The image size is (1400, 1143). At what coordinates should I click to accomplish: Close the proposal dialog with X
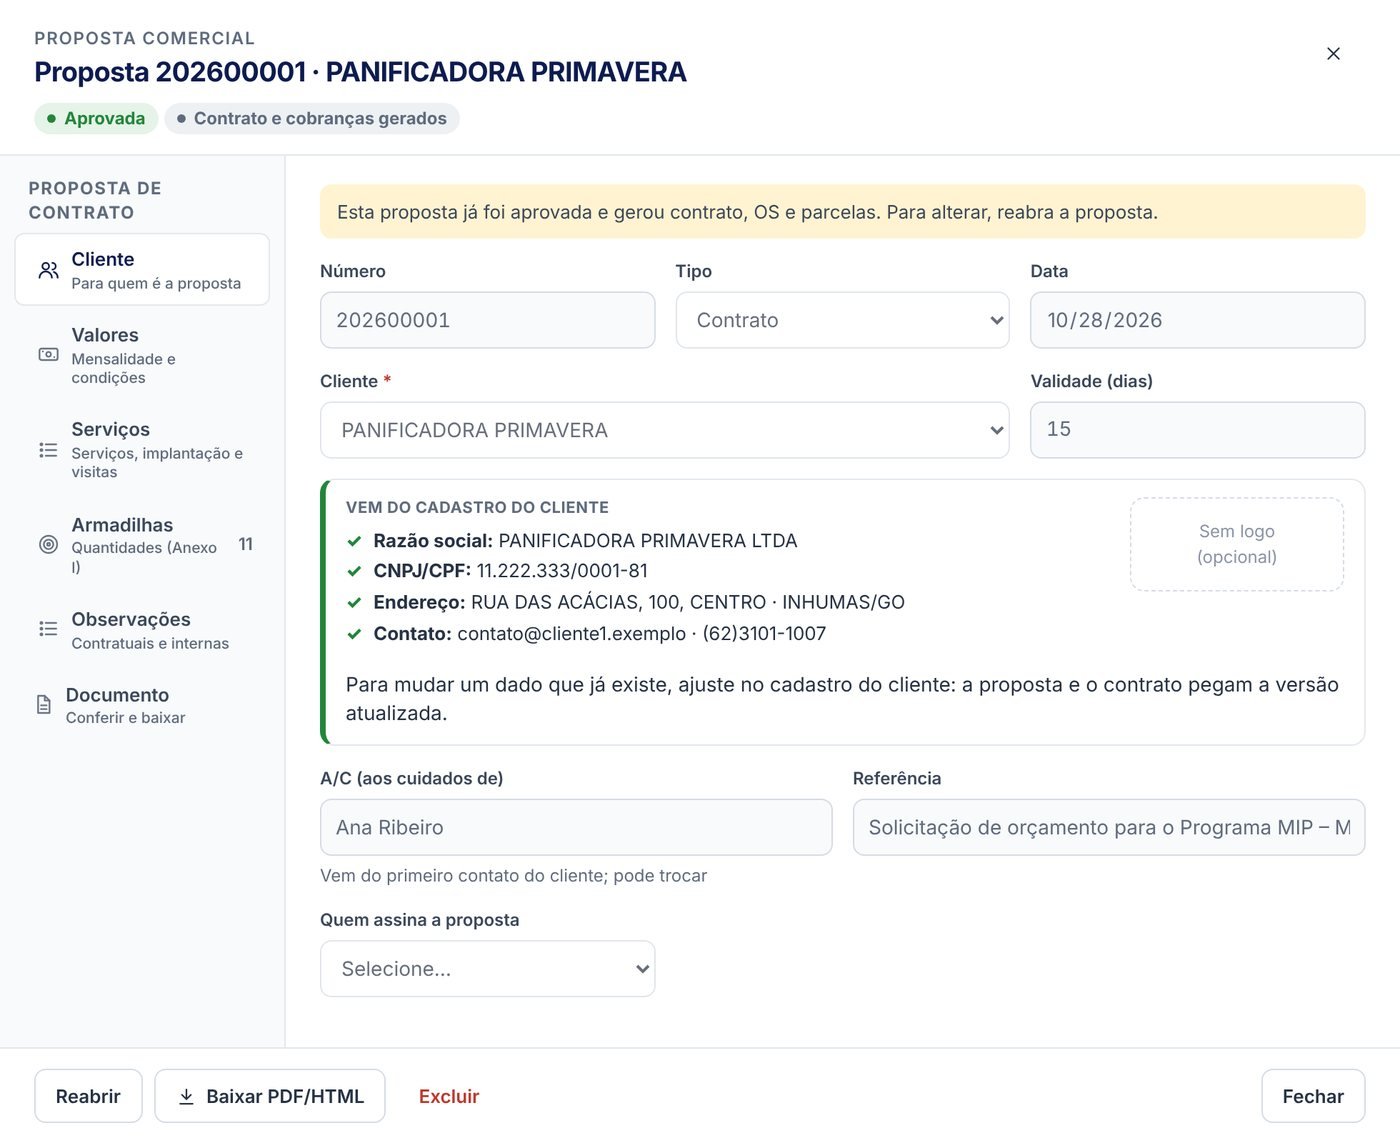coord(1333,54)
